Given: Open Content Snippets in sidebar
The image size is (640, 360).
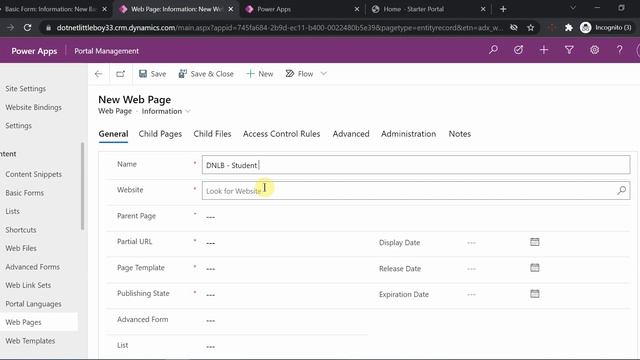Looking at the screenshot, I should 33,174.
